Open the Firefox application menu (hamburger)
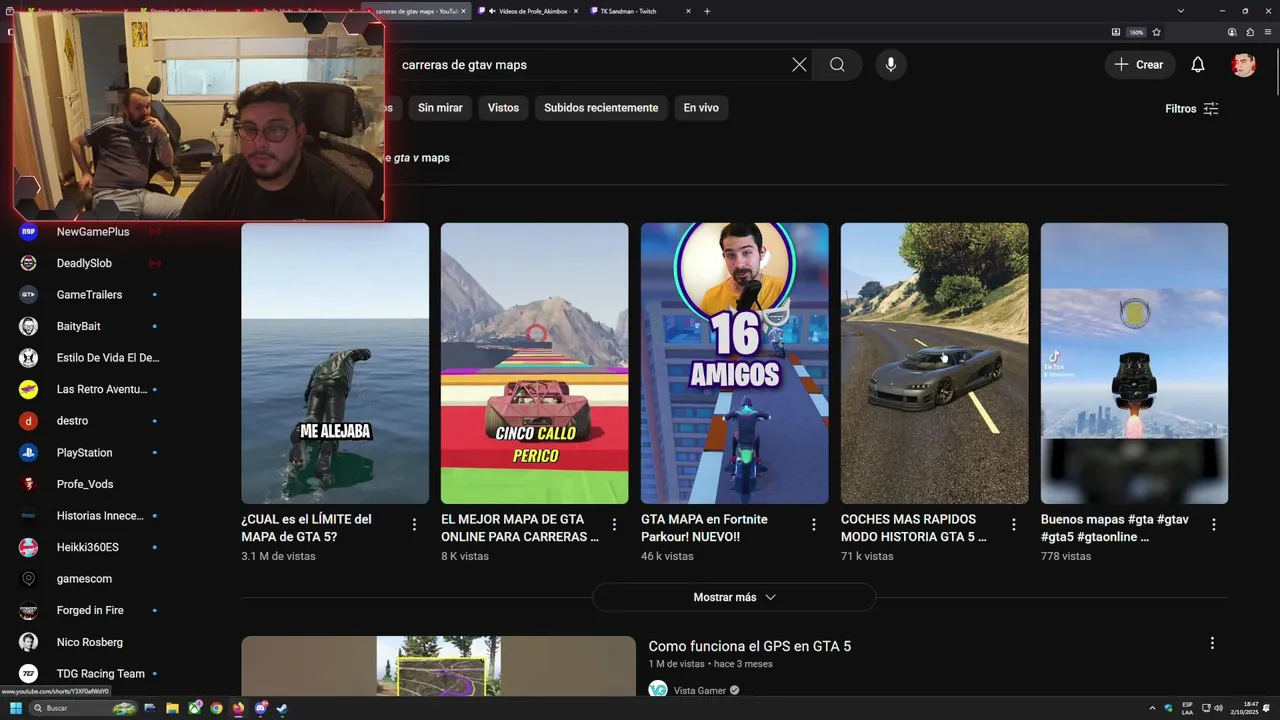The width and height of the screenshot is (1280, 720). pos(1268,32)
